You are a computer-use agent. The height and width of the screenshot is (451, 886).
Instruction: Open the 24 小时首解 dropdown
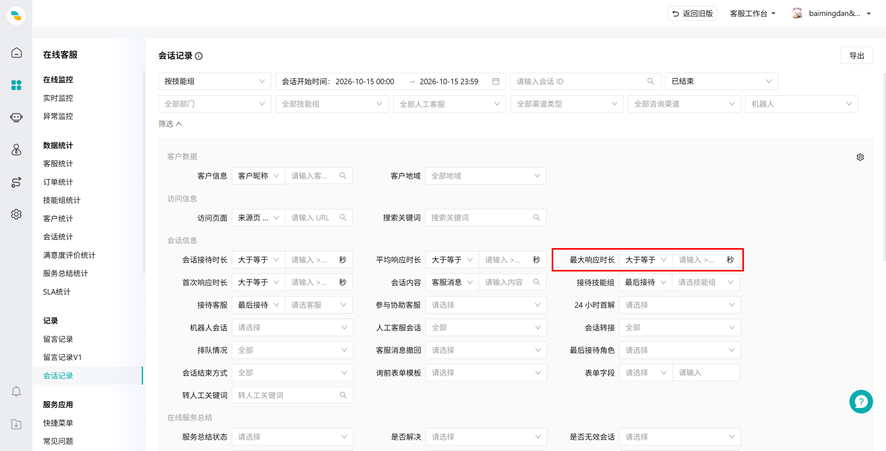pos(680,305)
